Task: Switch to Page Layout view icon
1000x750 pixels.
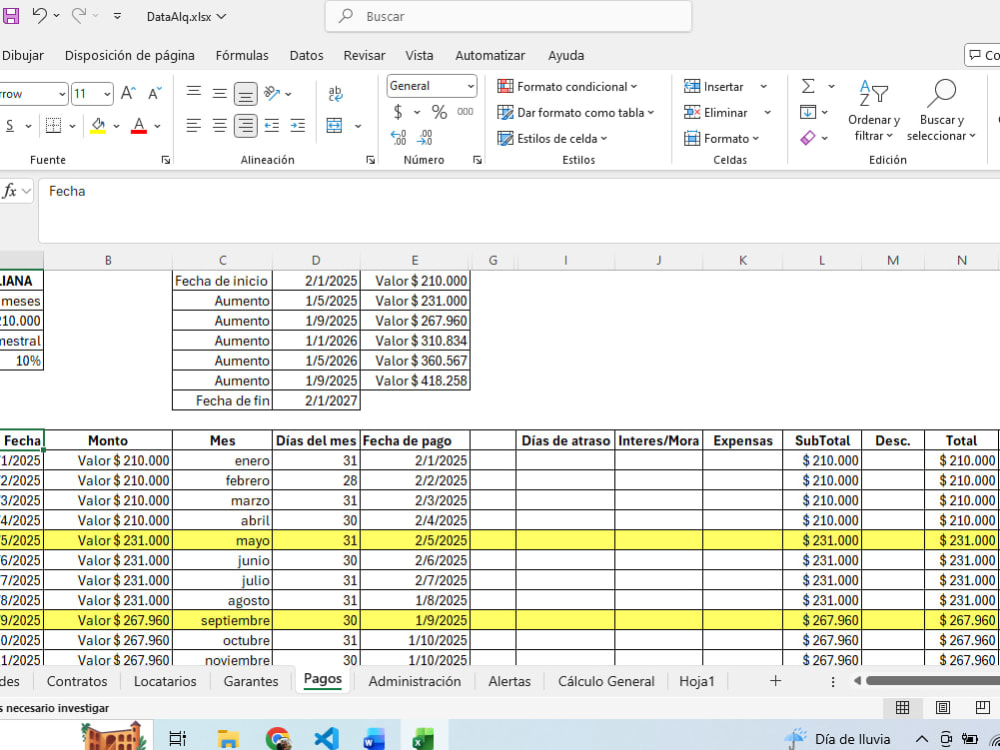Action: tap(943, 707)
